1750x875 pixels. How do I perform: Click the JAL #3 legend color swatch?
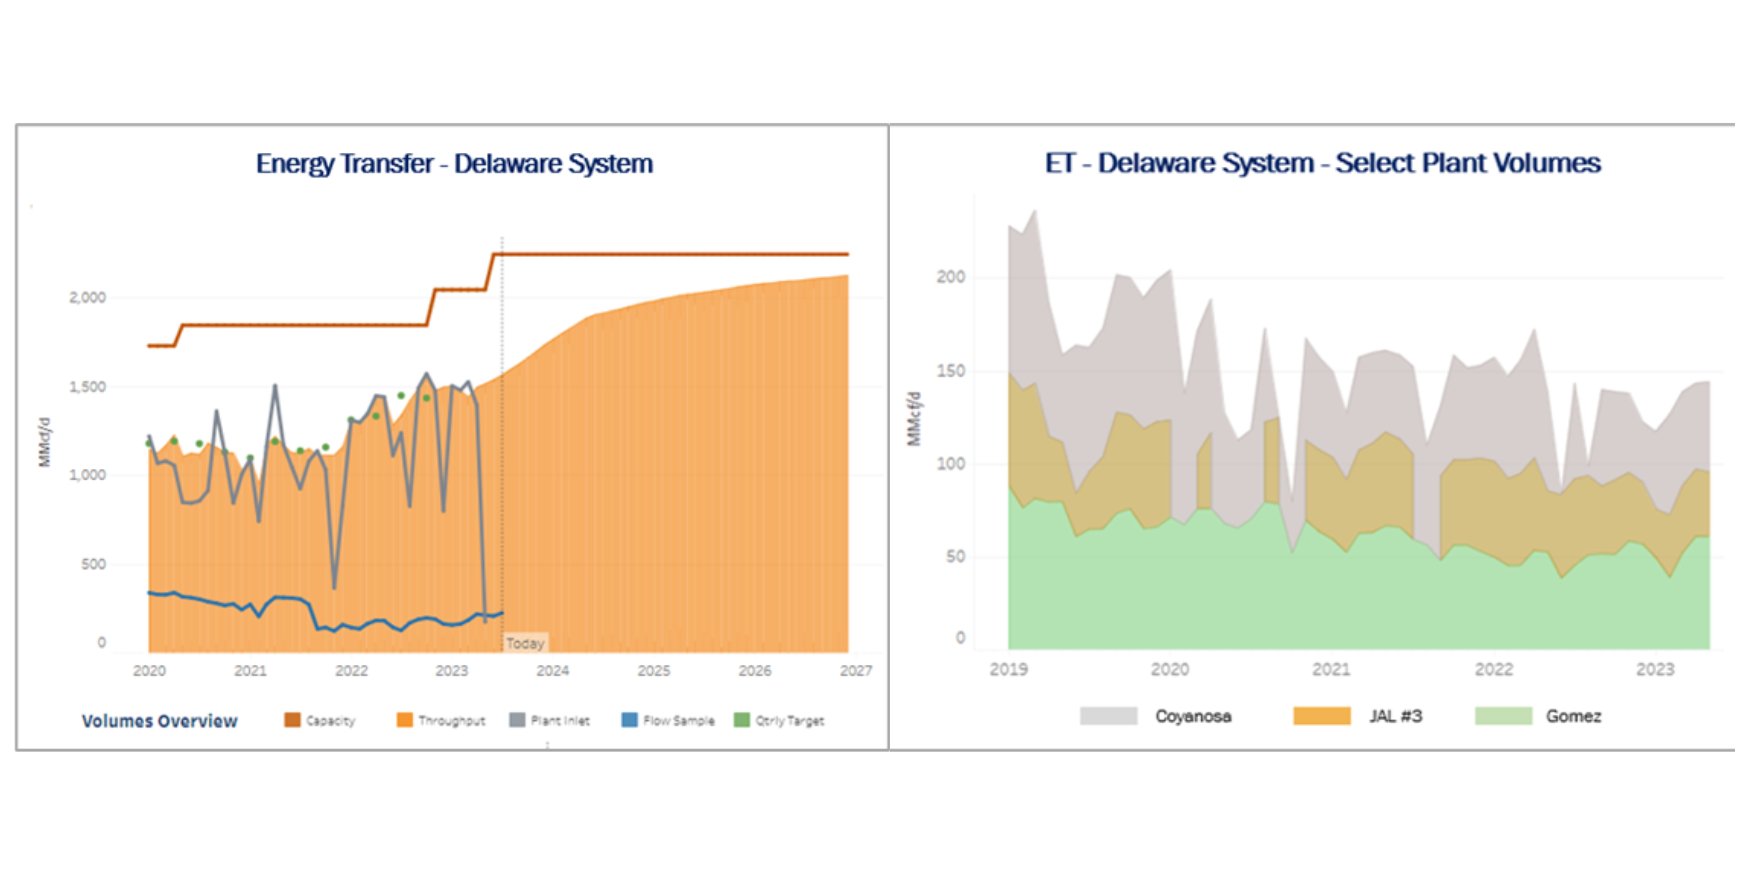coord(1321,716)
